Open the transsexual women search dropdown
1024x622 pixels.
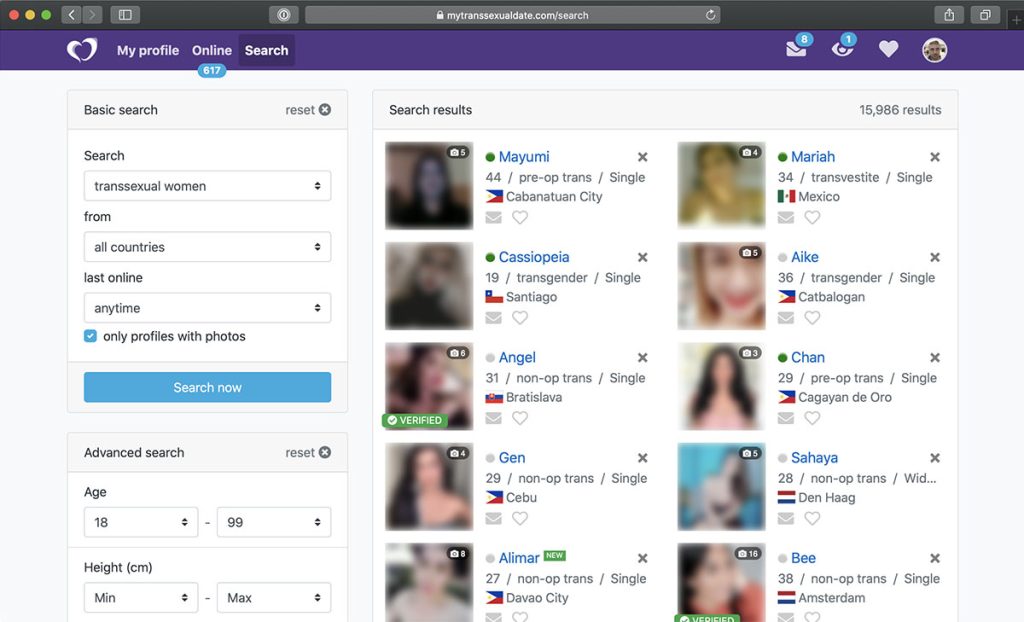tap(207, 186)
